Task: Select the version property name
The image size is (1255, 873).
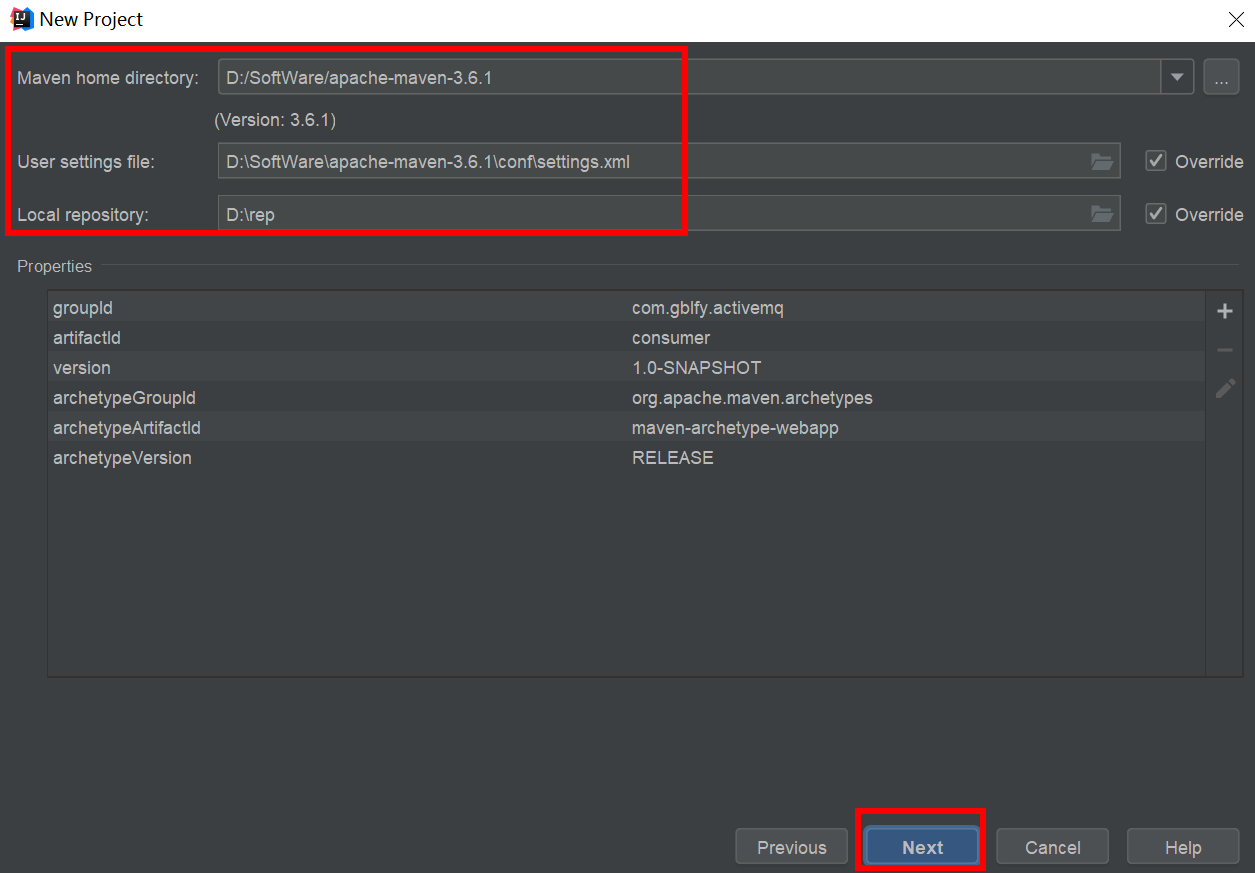Action: [x=82, y=368]
